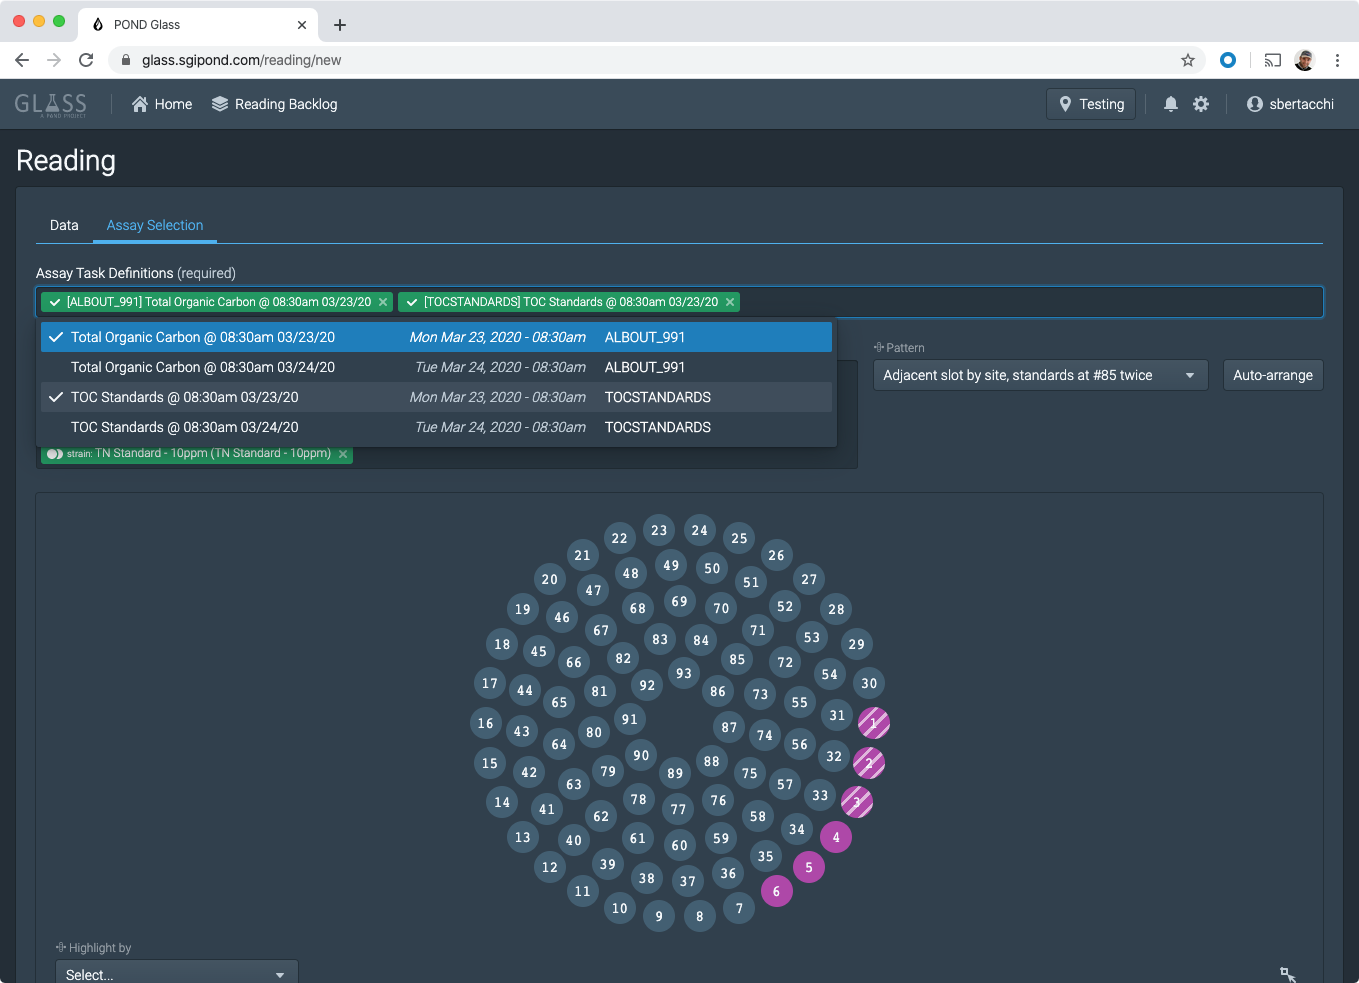Screen dimensions: 1359x983
Task: Click the Reading Backlog stack icon
Action: pos(219,103)
